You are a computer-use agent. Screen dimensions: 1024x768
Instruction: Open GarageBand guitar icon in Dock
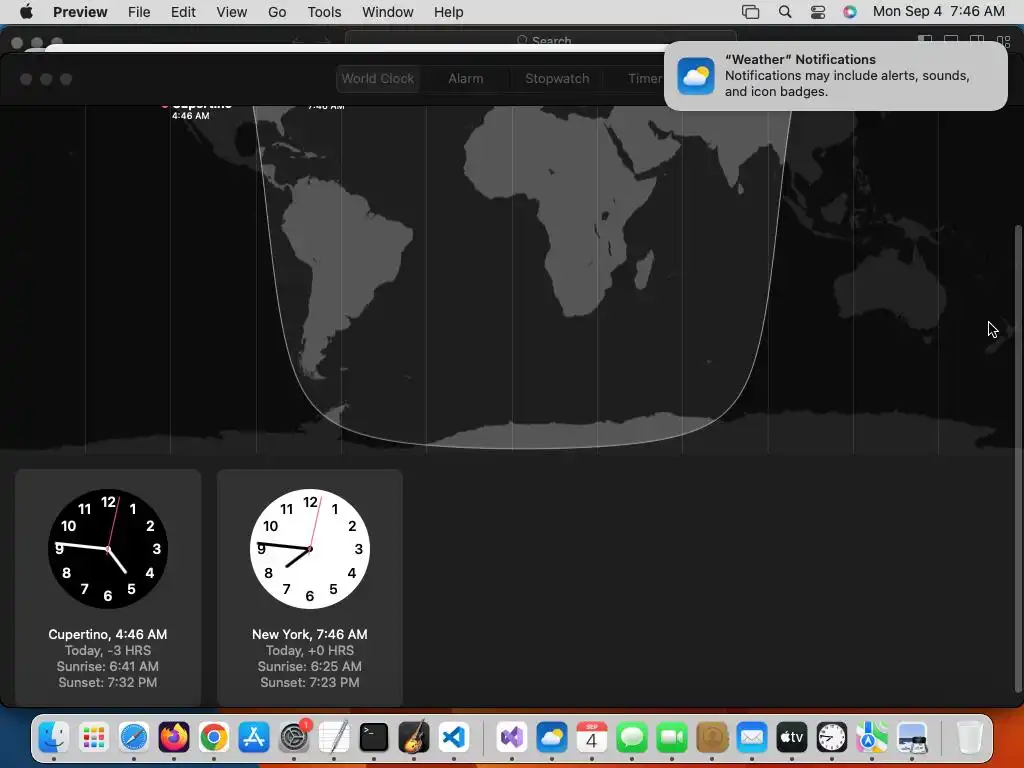coord(414,737)
